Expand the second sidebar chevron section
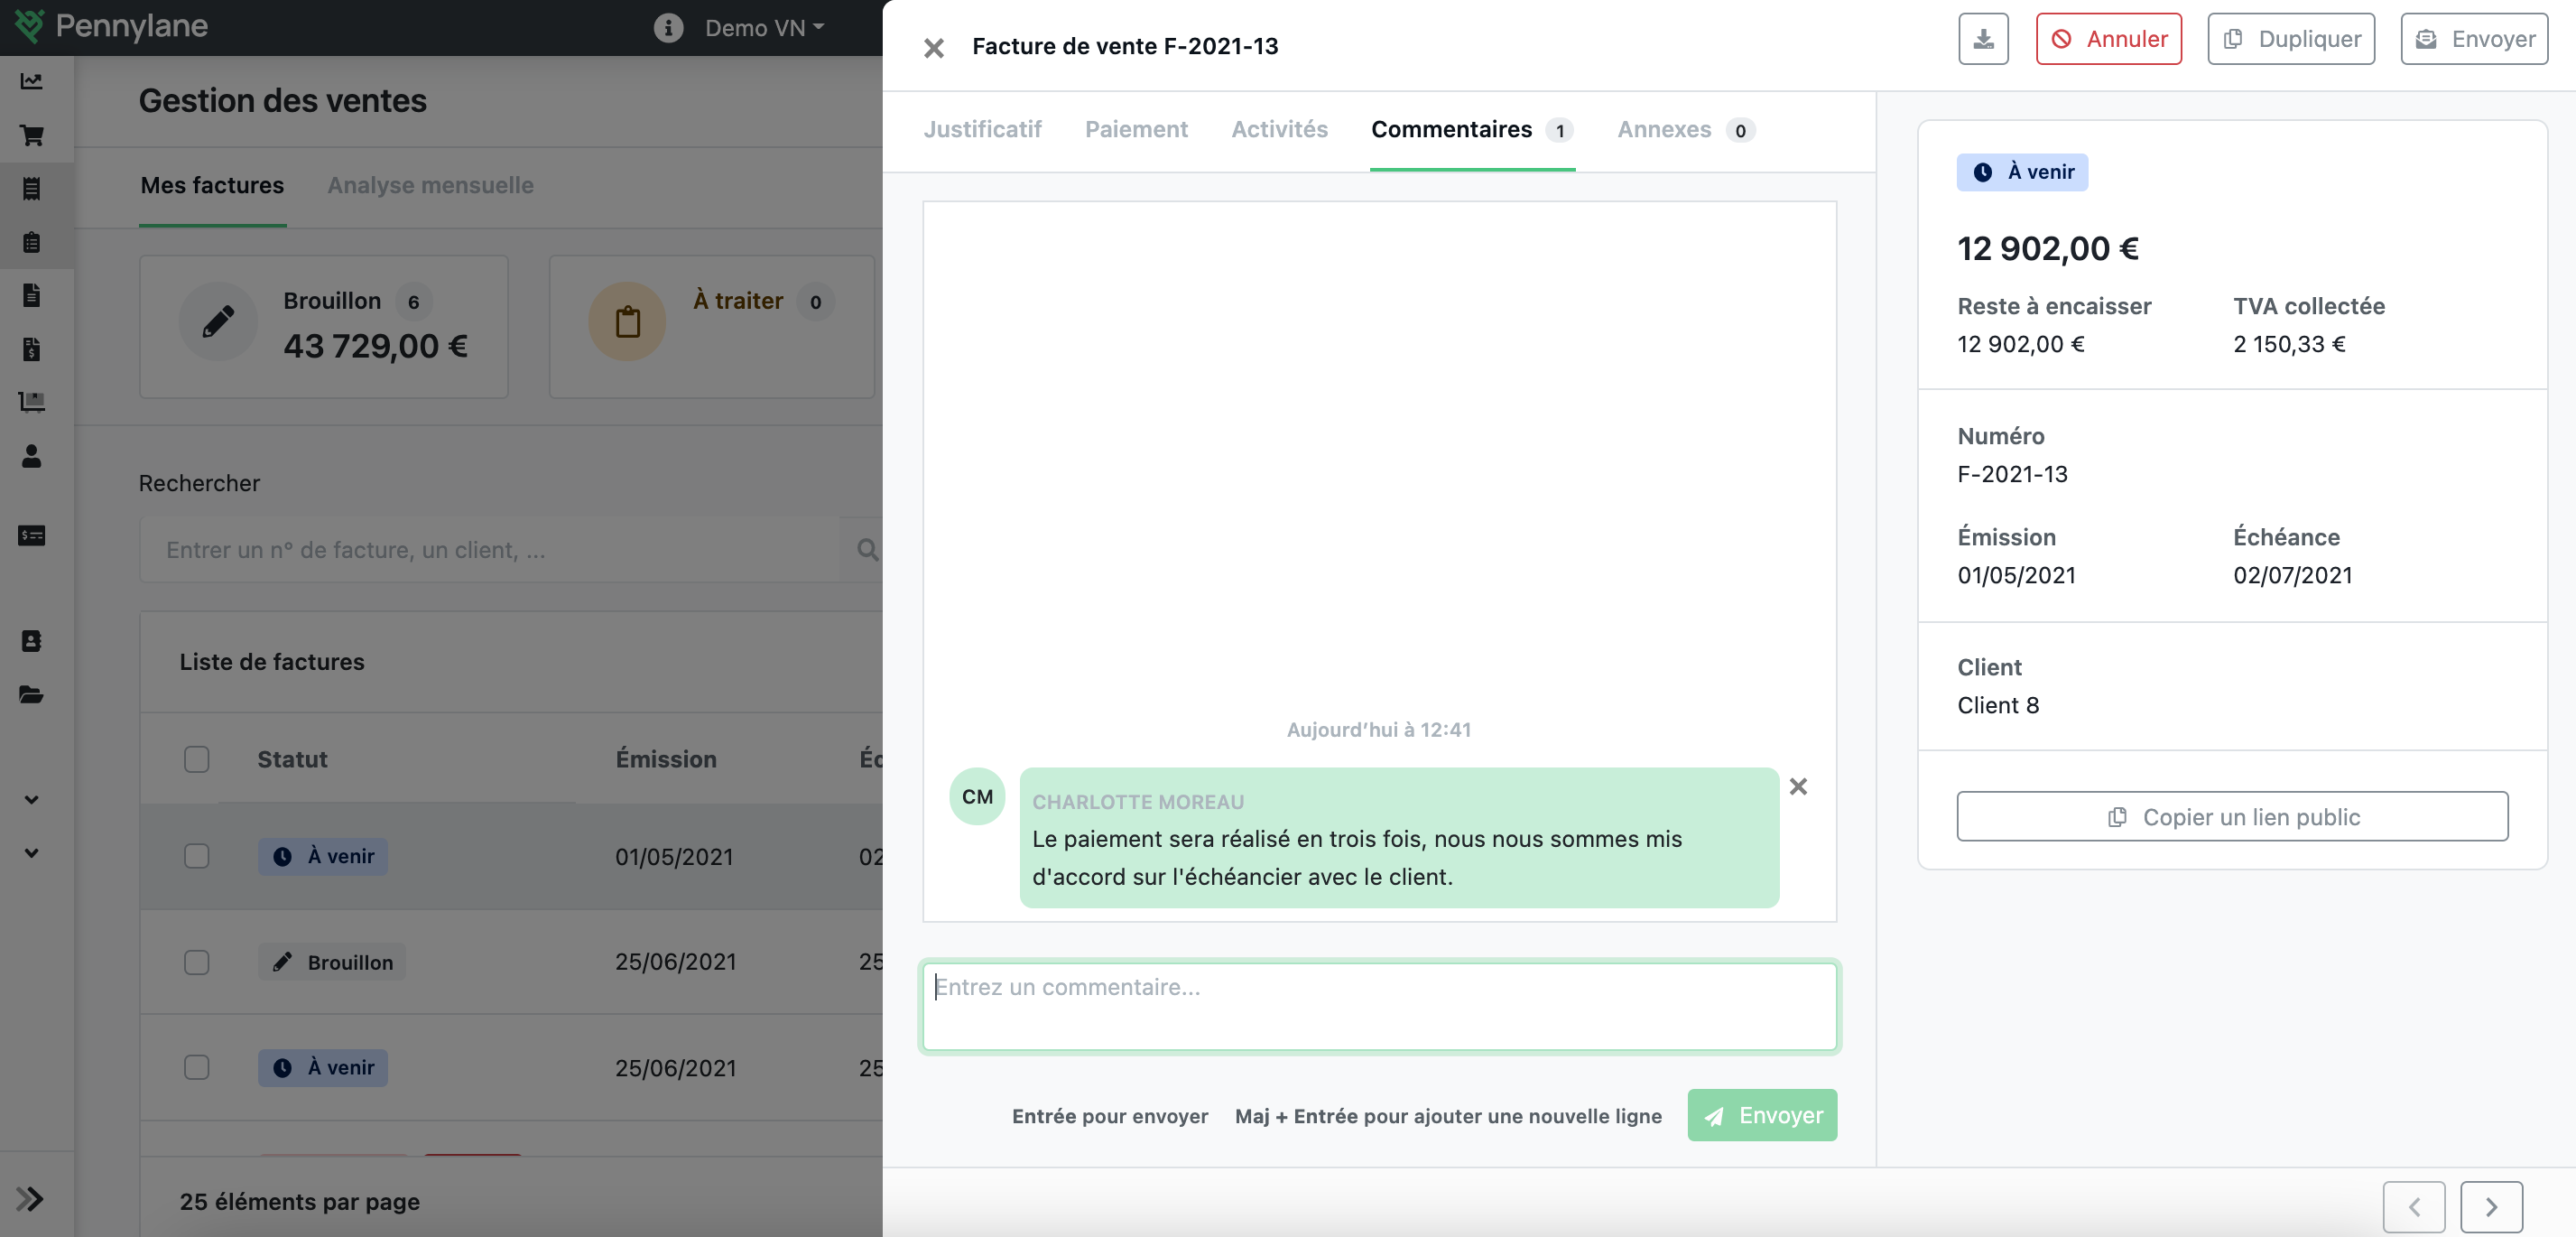2576x1237 pixels. tap(31, 853)
